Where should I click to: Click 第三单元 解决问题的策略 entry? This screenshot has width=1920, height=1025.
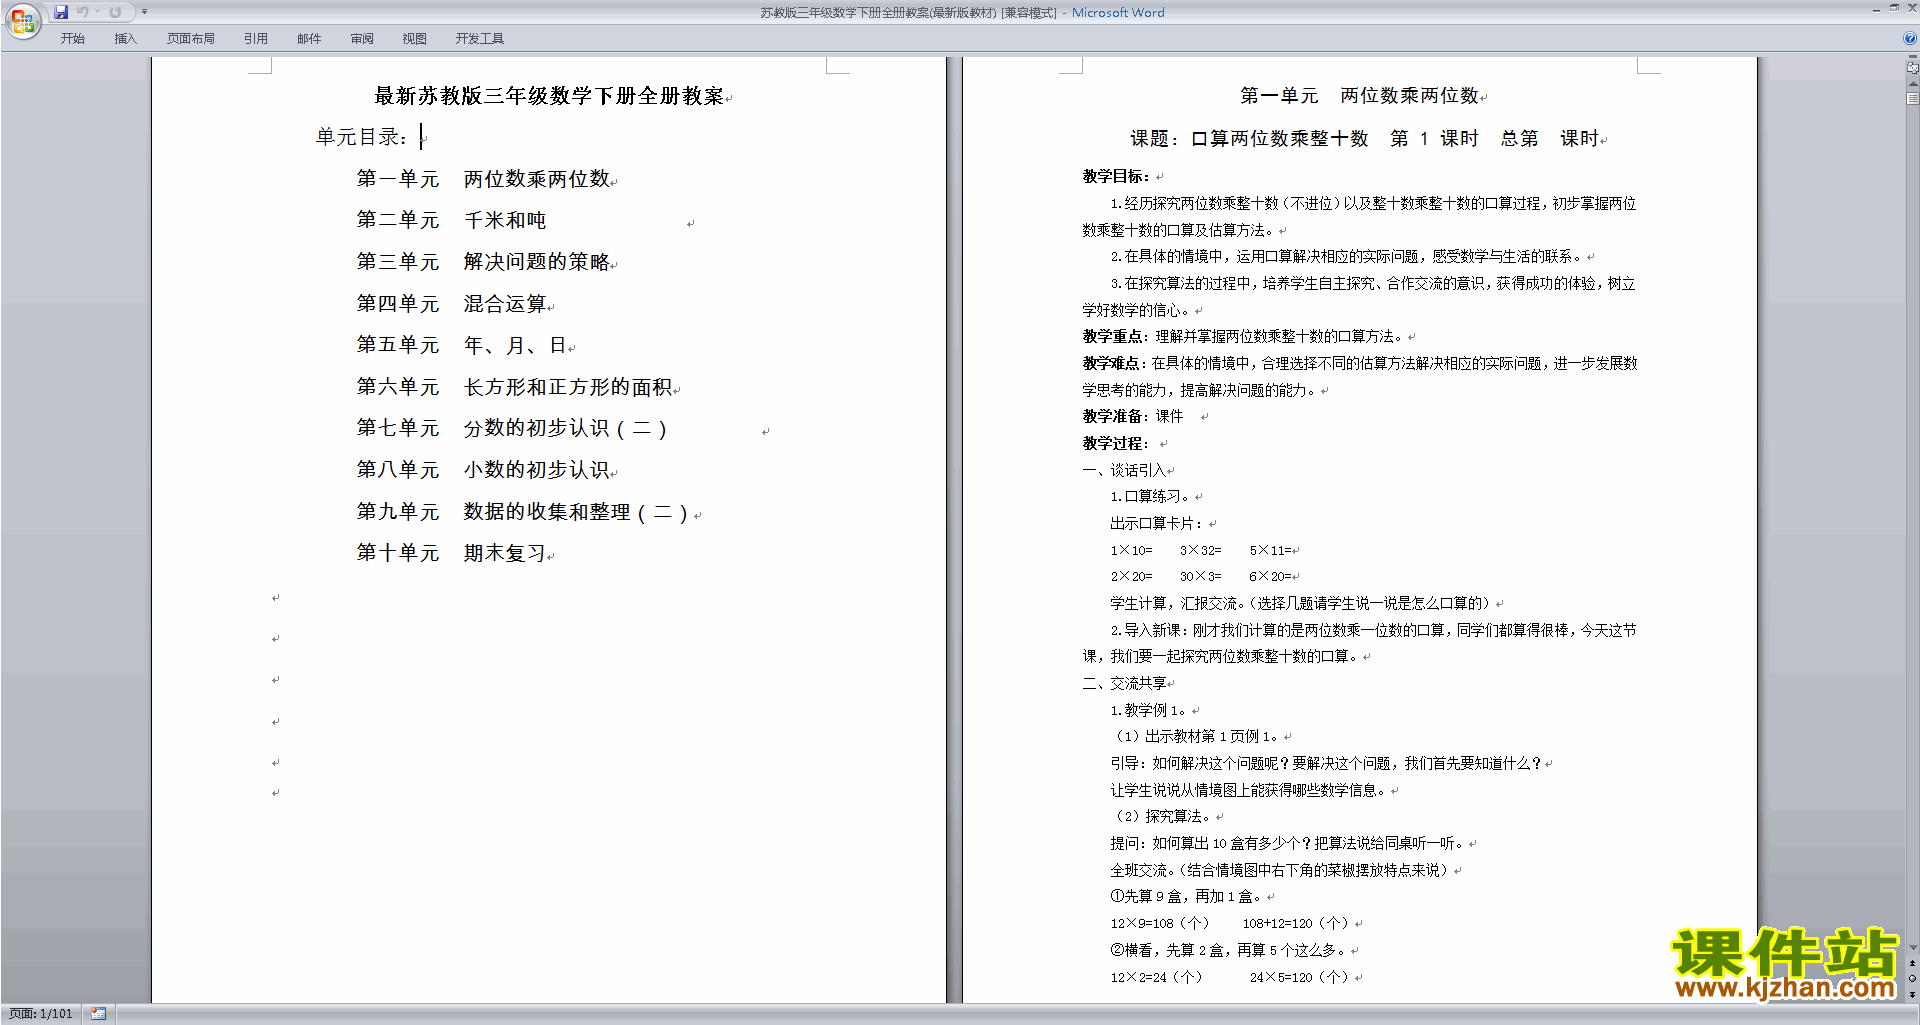pos(483,262)
